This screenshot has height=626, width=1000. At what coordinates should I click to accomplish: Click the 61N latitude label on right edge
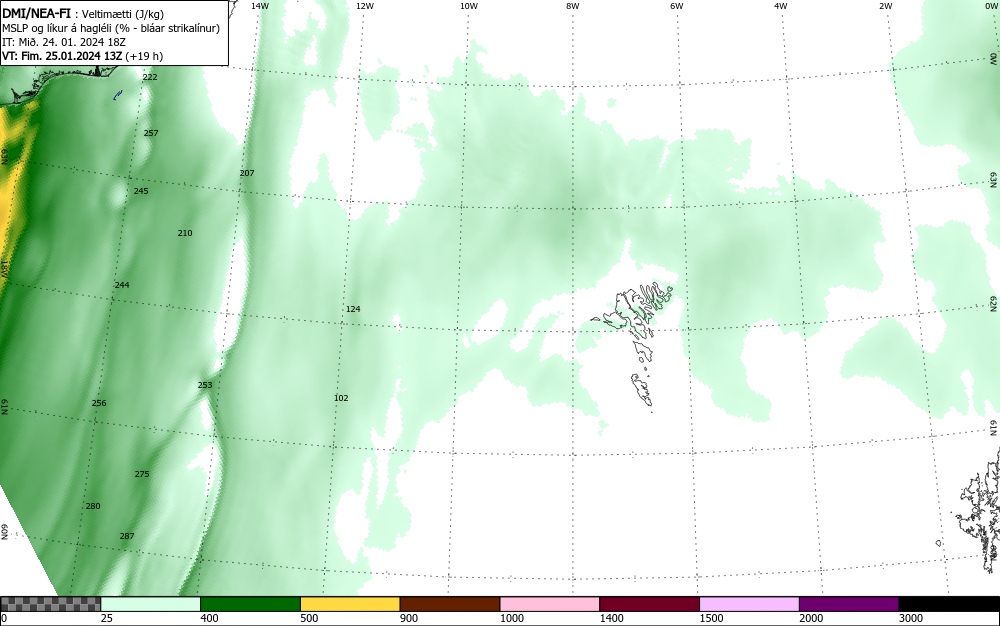(x=994, y=428)
